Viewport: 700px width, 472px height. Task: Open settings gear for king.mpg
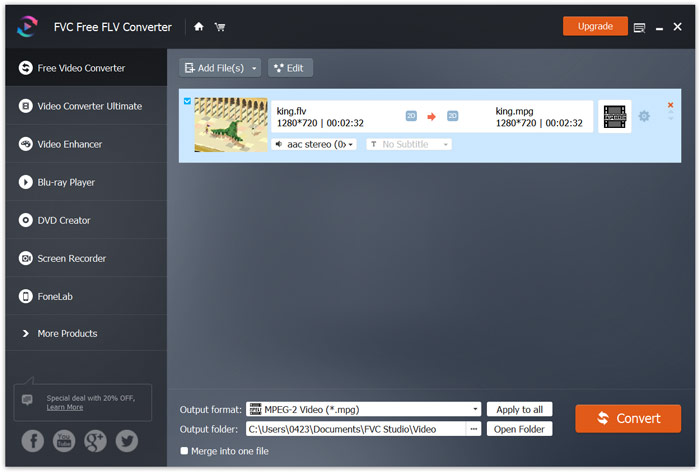[644, 117]
